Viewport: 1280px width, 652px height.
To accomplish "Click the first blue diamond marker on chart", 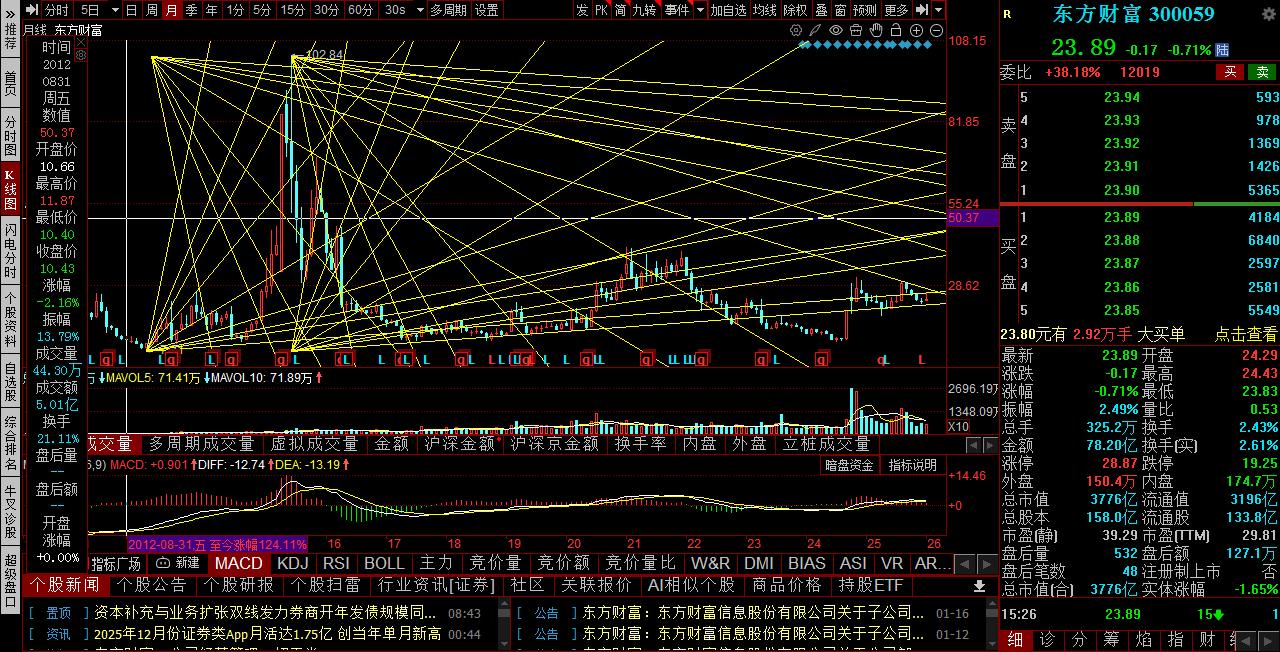I will (x=803, y=45).
